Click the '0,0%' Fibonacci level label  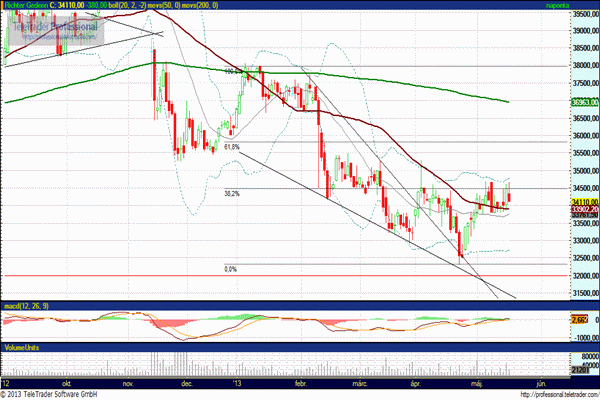230,269
